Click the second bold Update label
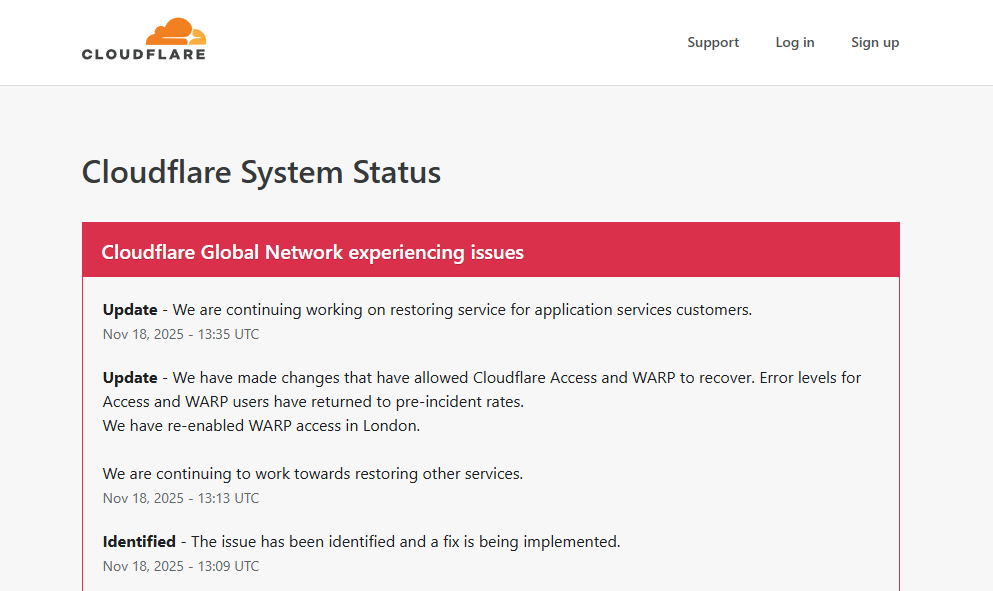Screen dimensions: 993x591 130,378
